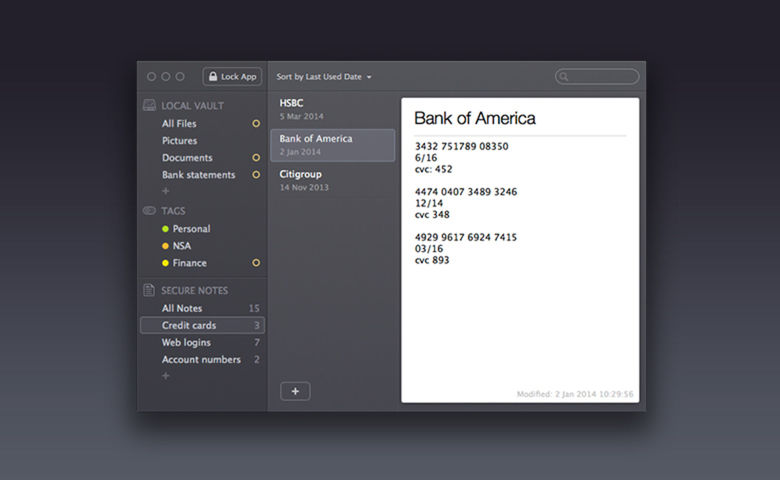Click the card number 3432 751789 08350
The image size is (780, 480).
[462, 146]
